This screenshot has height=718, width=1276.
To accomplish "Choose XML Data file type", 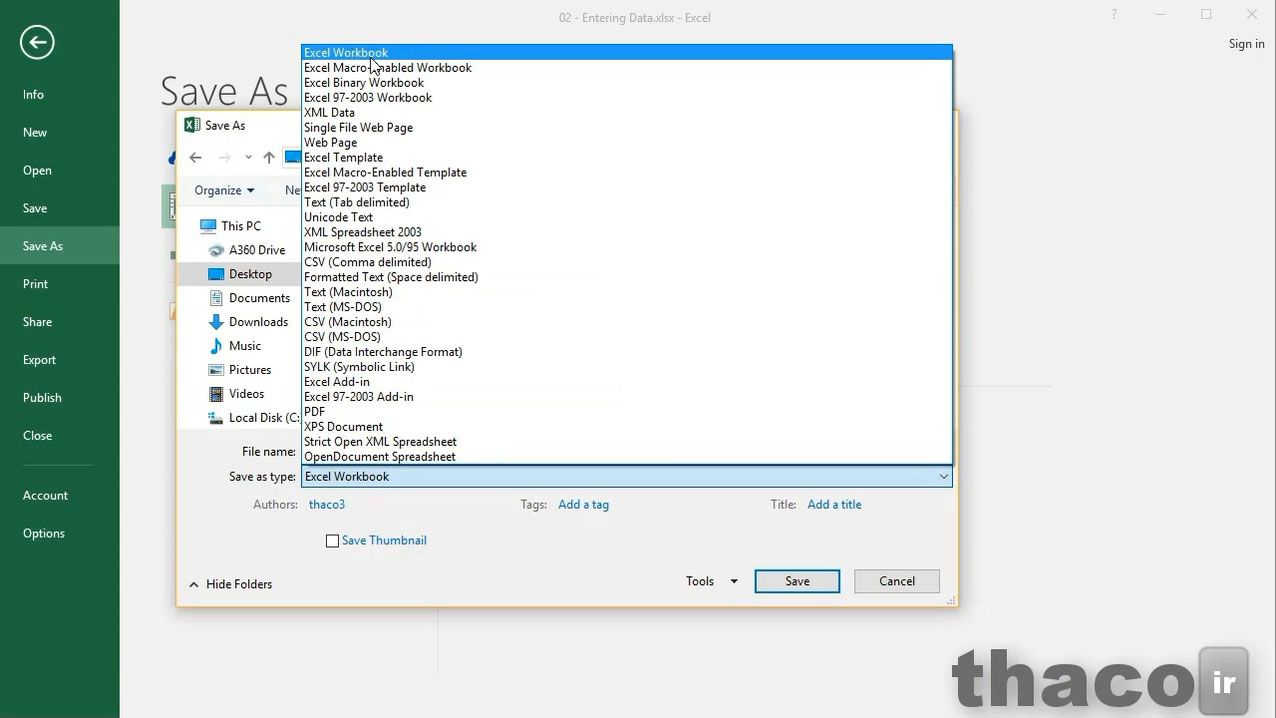I will pyautogui.click(x=627, y=113).
